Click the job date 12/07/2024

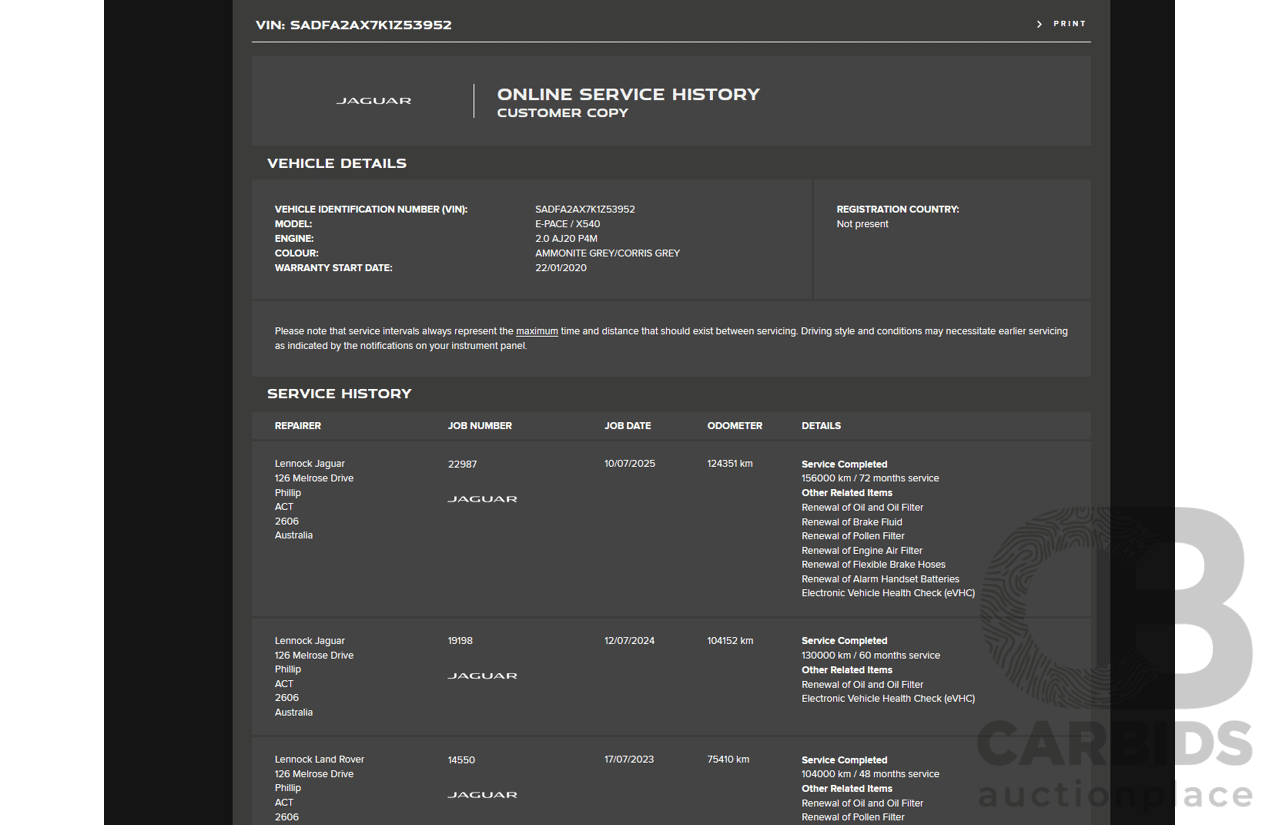[629, 641]
